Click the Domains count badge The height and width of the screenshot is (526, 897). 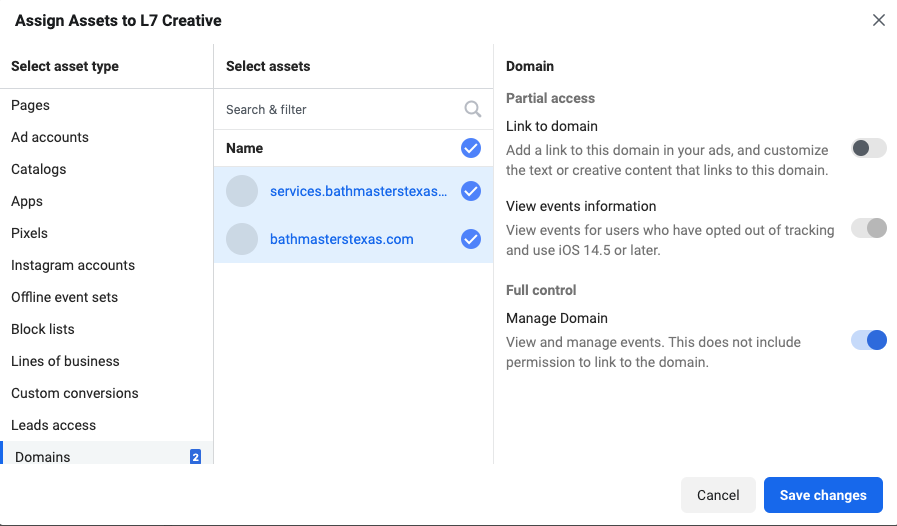pyautogui.click(x=195, y=457)
